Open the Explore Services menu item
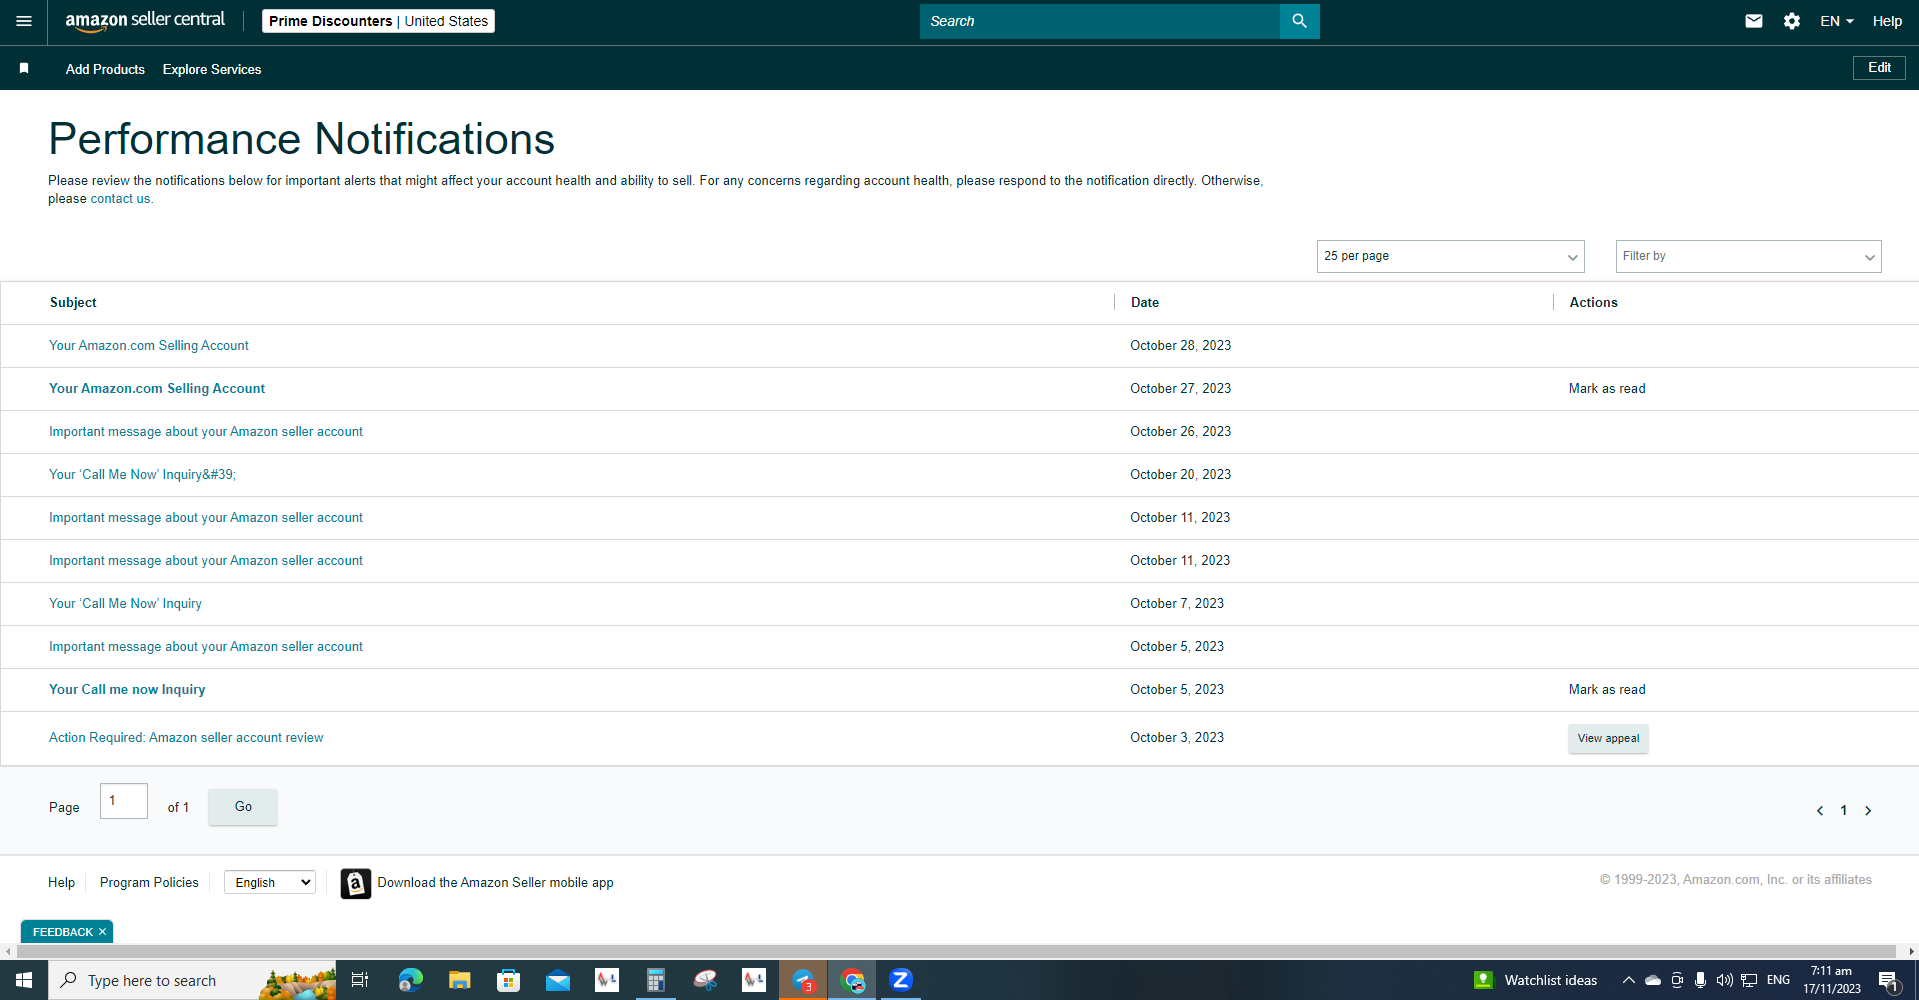This screenshot has width=1919, height=1000. click(x=212, y=69)
